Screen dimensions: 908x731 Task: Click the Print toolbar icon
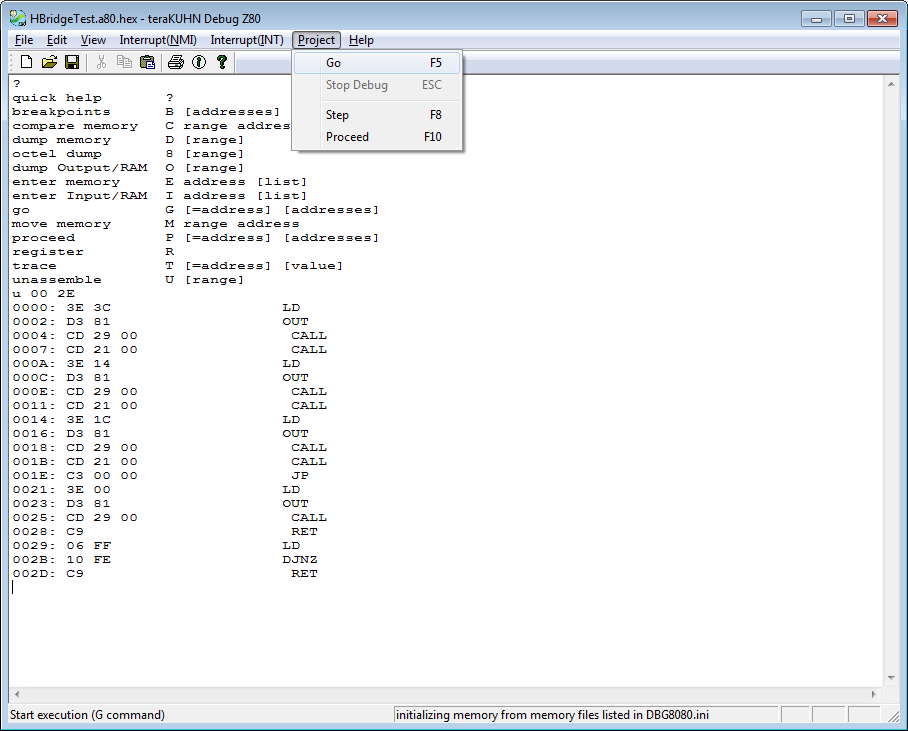coord(176,62)
